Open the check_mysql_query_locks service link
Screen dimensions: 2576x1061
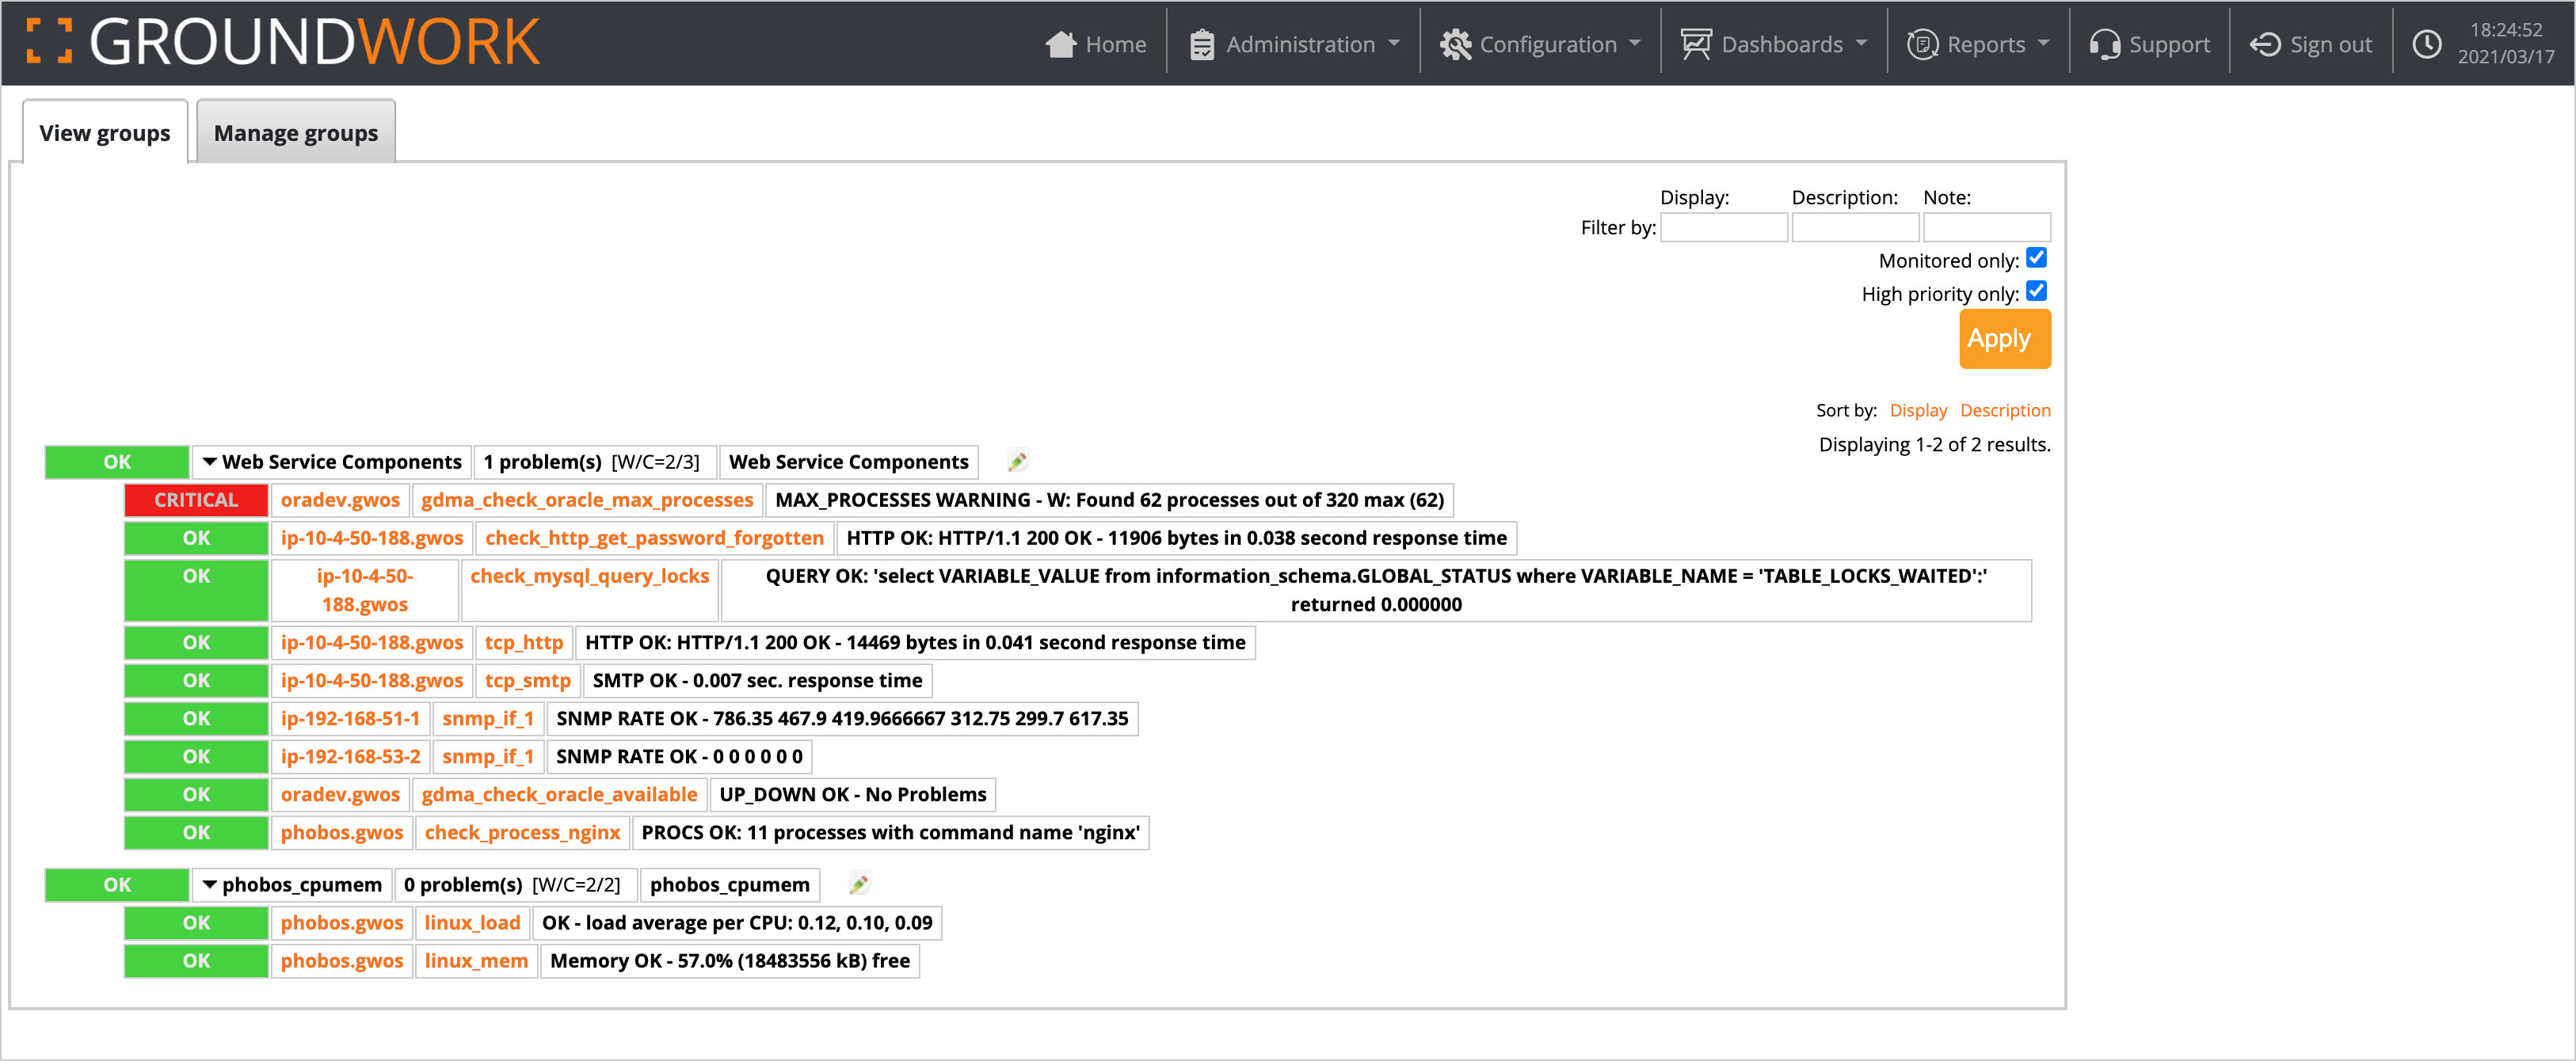pyautogui.click(x=589, y=576)
